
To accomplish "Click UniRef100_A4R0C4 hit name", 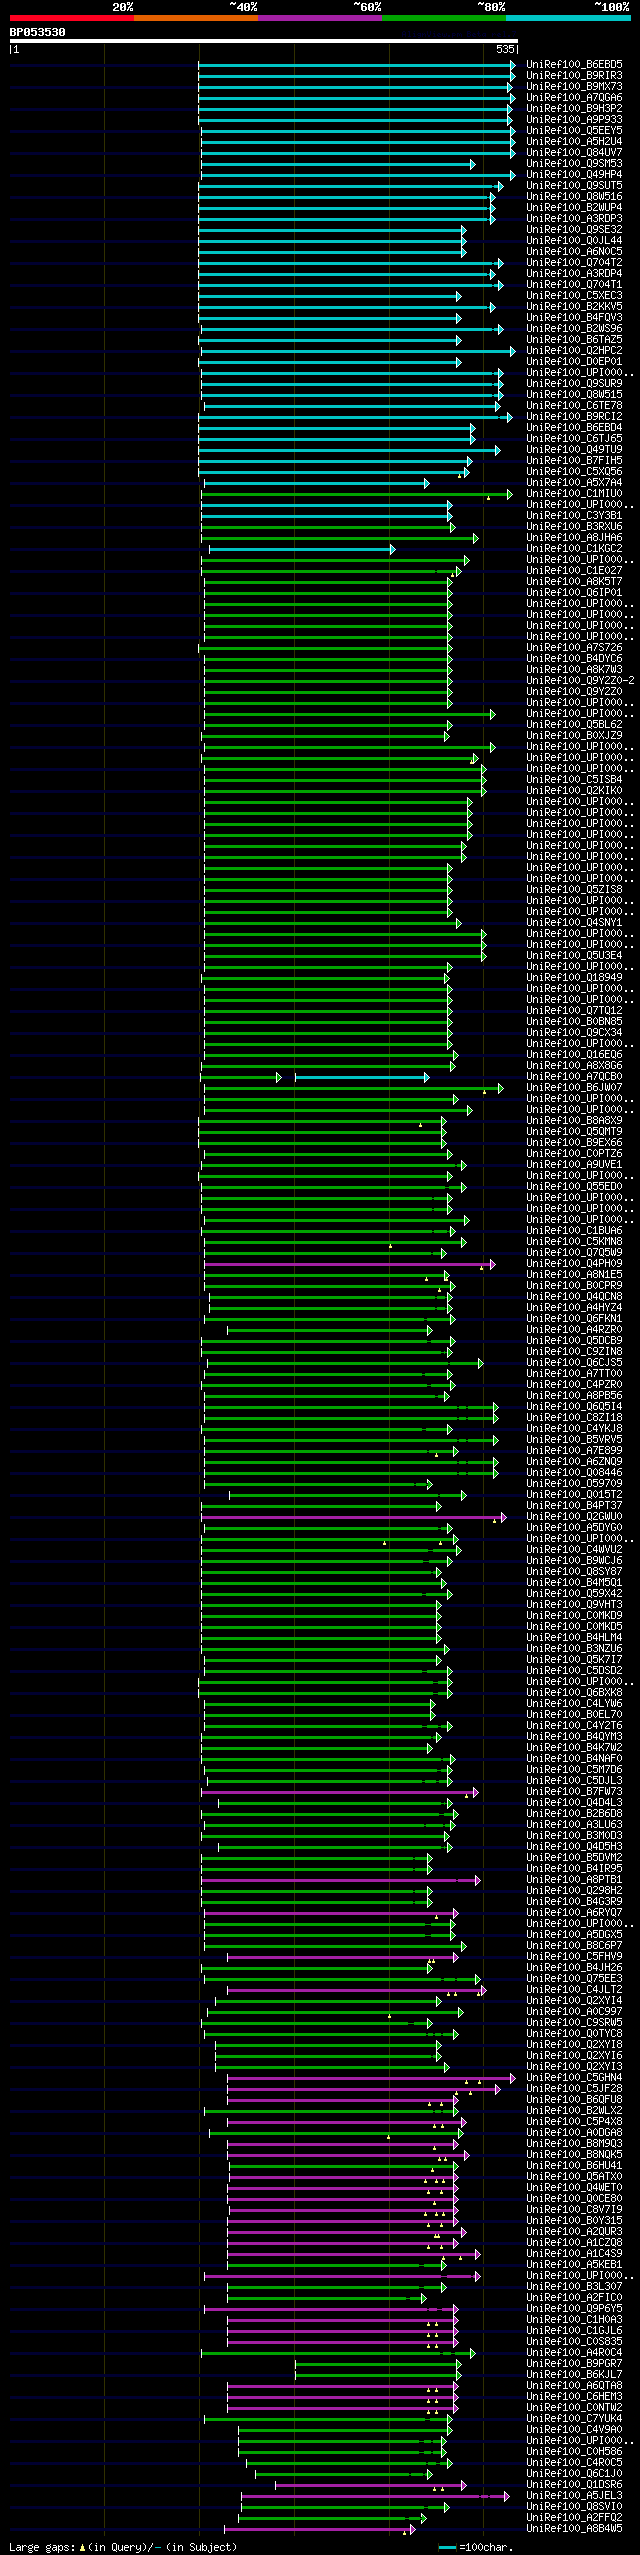I will click(x=574, y=2353).
